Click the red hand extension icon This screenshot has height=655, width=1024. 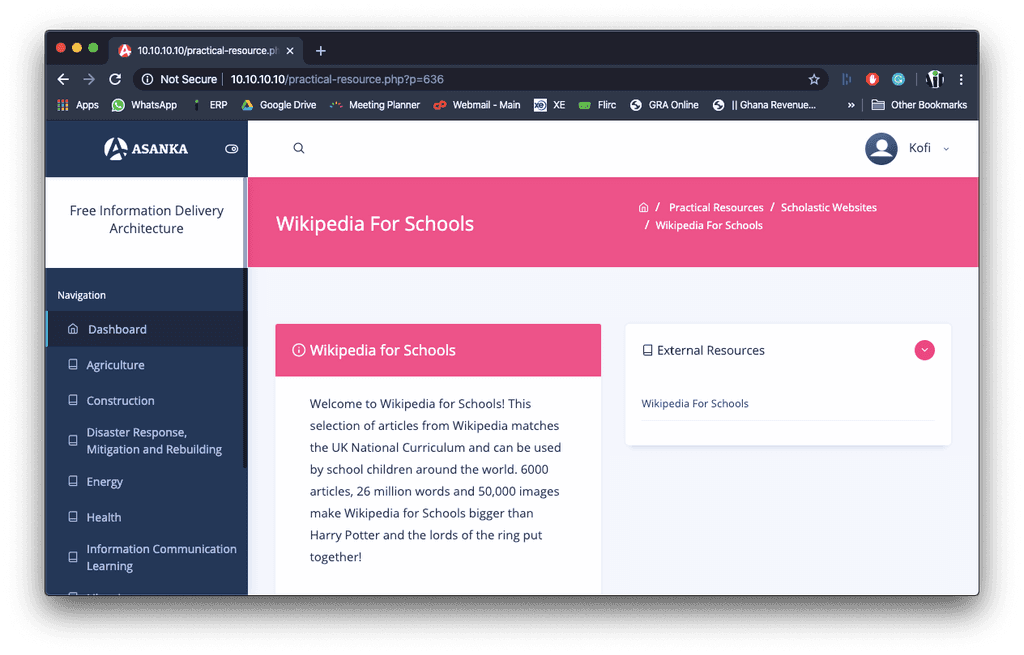pos(872,79)
